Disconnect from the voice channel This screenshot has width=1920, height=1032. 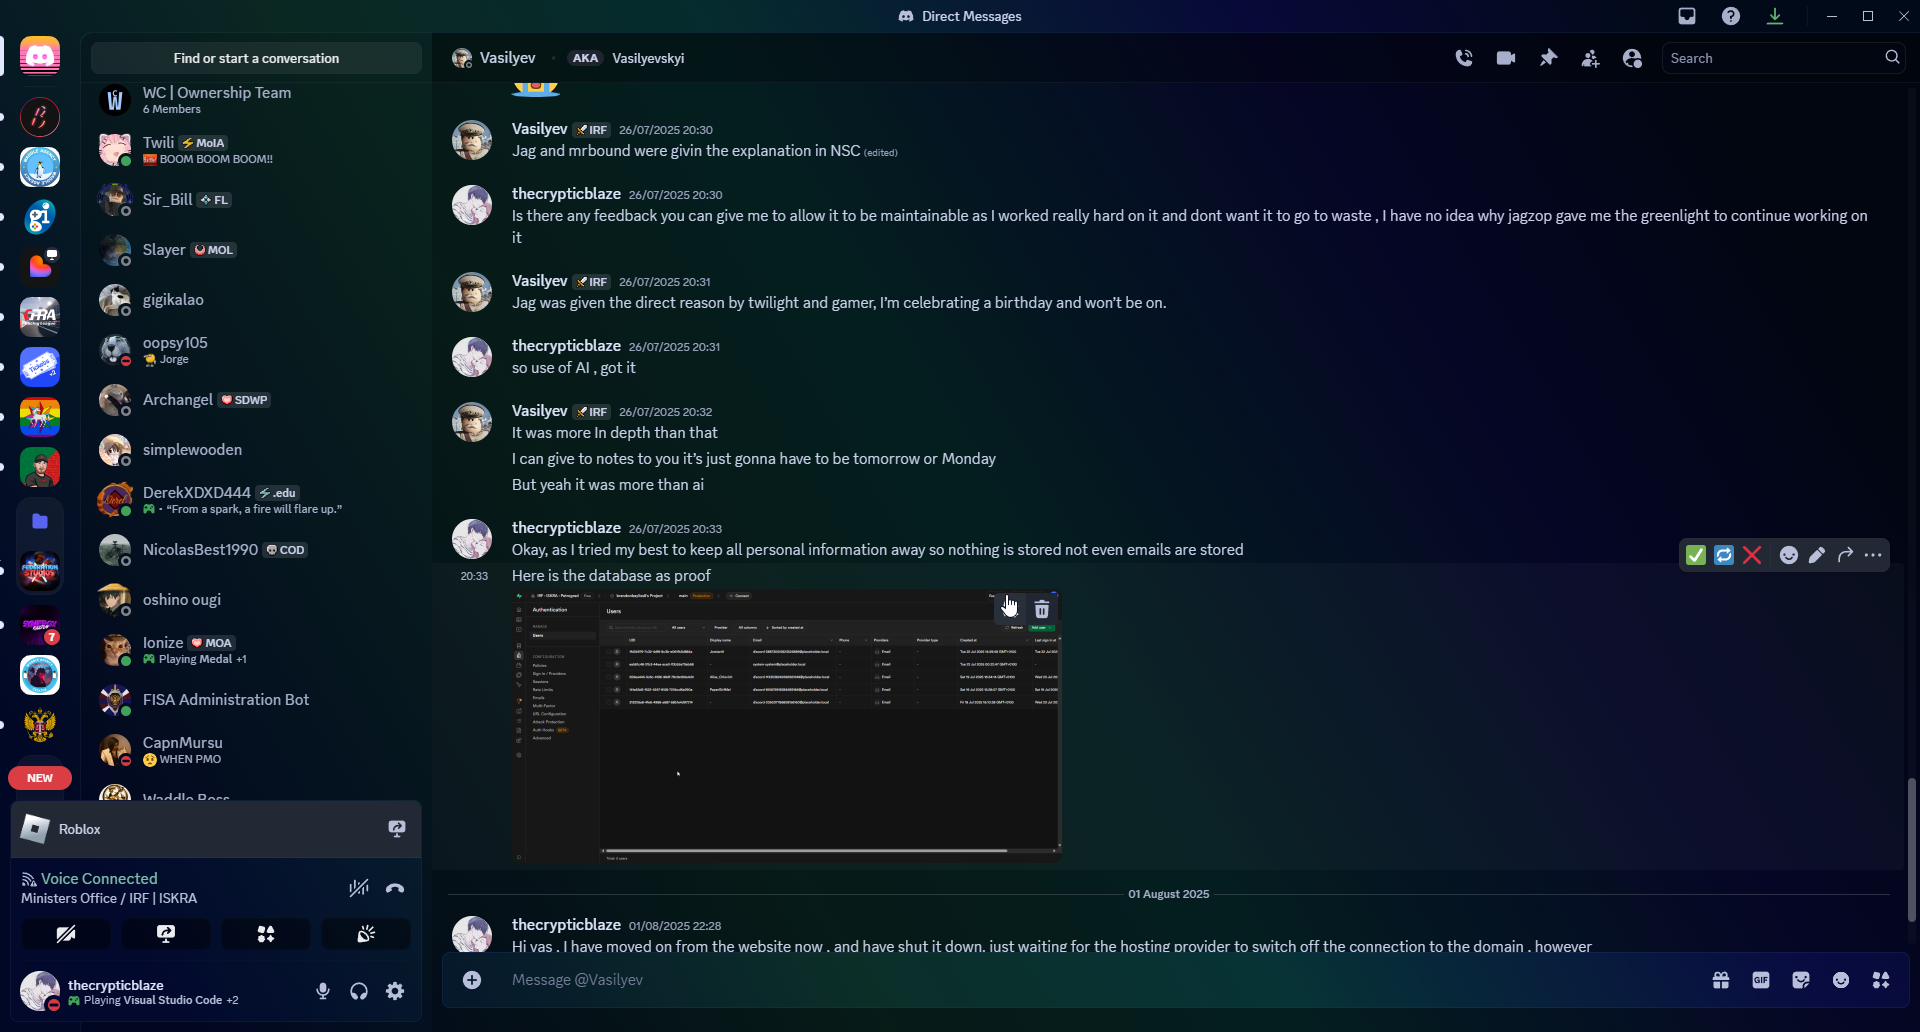(395, 888)
